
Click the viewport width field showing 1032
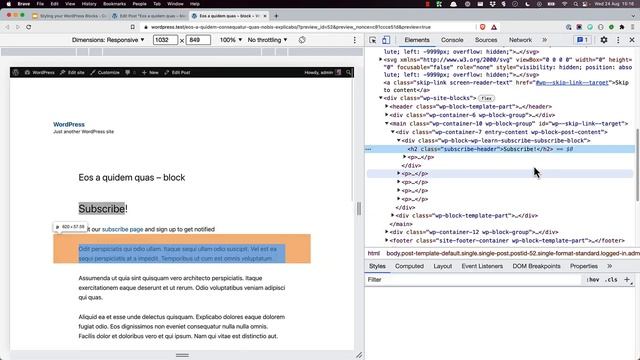(165, 40)
